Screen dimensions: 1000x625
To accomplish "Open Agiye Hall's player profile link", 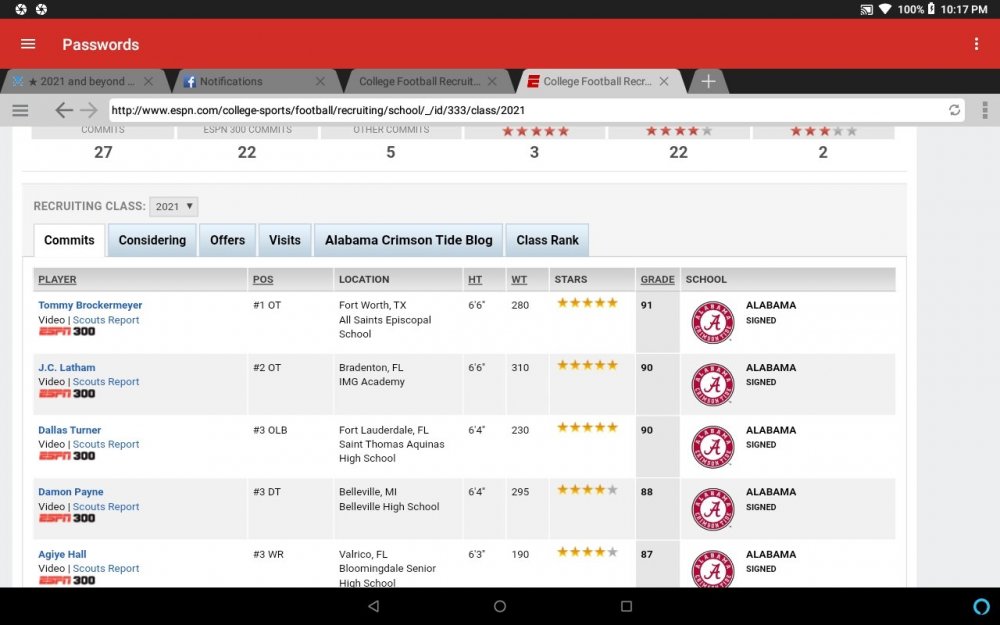I will coord(62,555).
